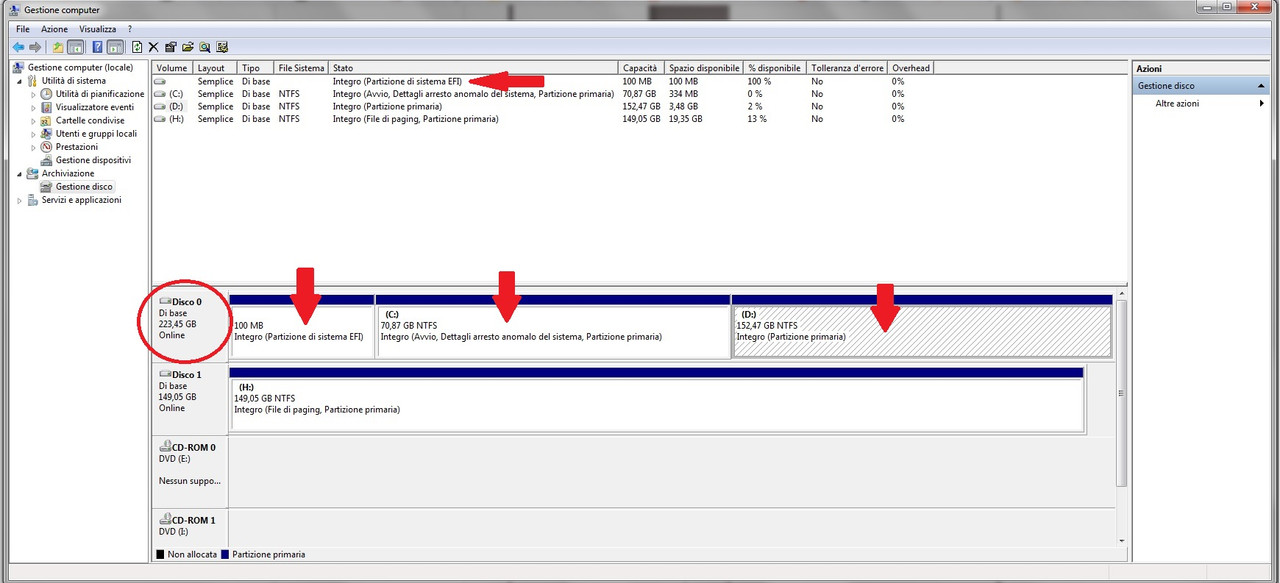Expand the Cartelle condivise node
Viewport: 1280px width, 583px height.
click(33, 120)
